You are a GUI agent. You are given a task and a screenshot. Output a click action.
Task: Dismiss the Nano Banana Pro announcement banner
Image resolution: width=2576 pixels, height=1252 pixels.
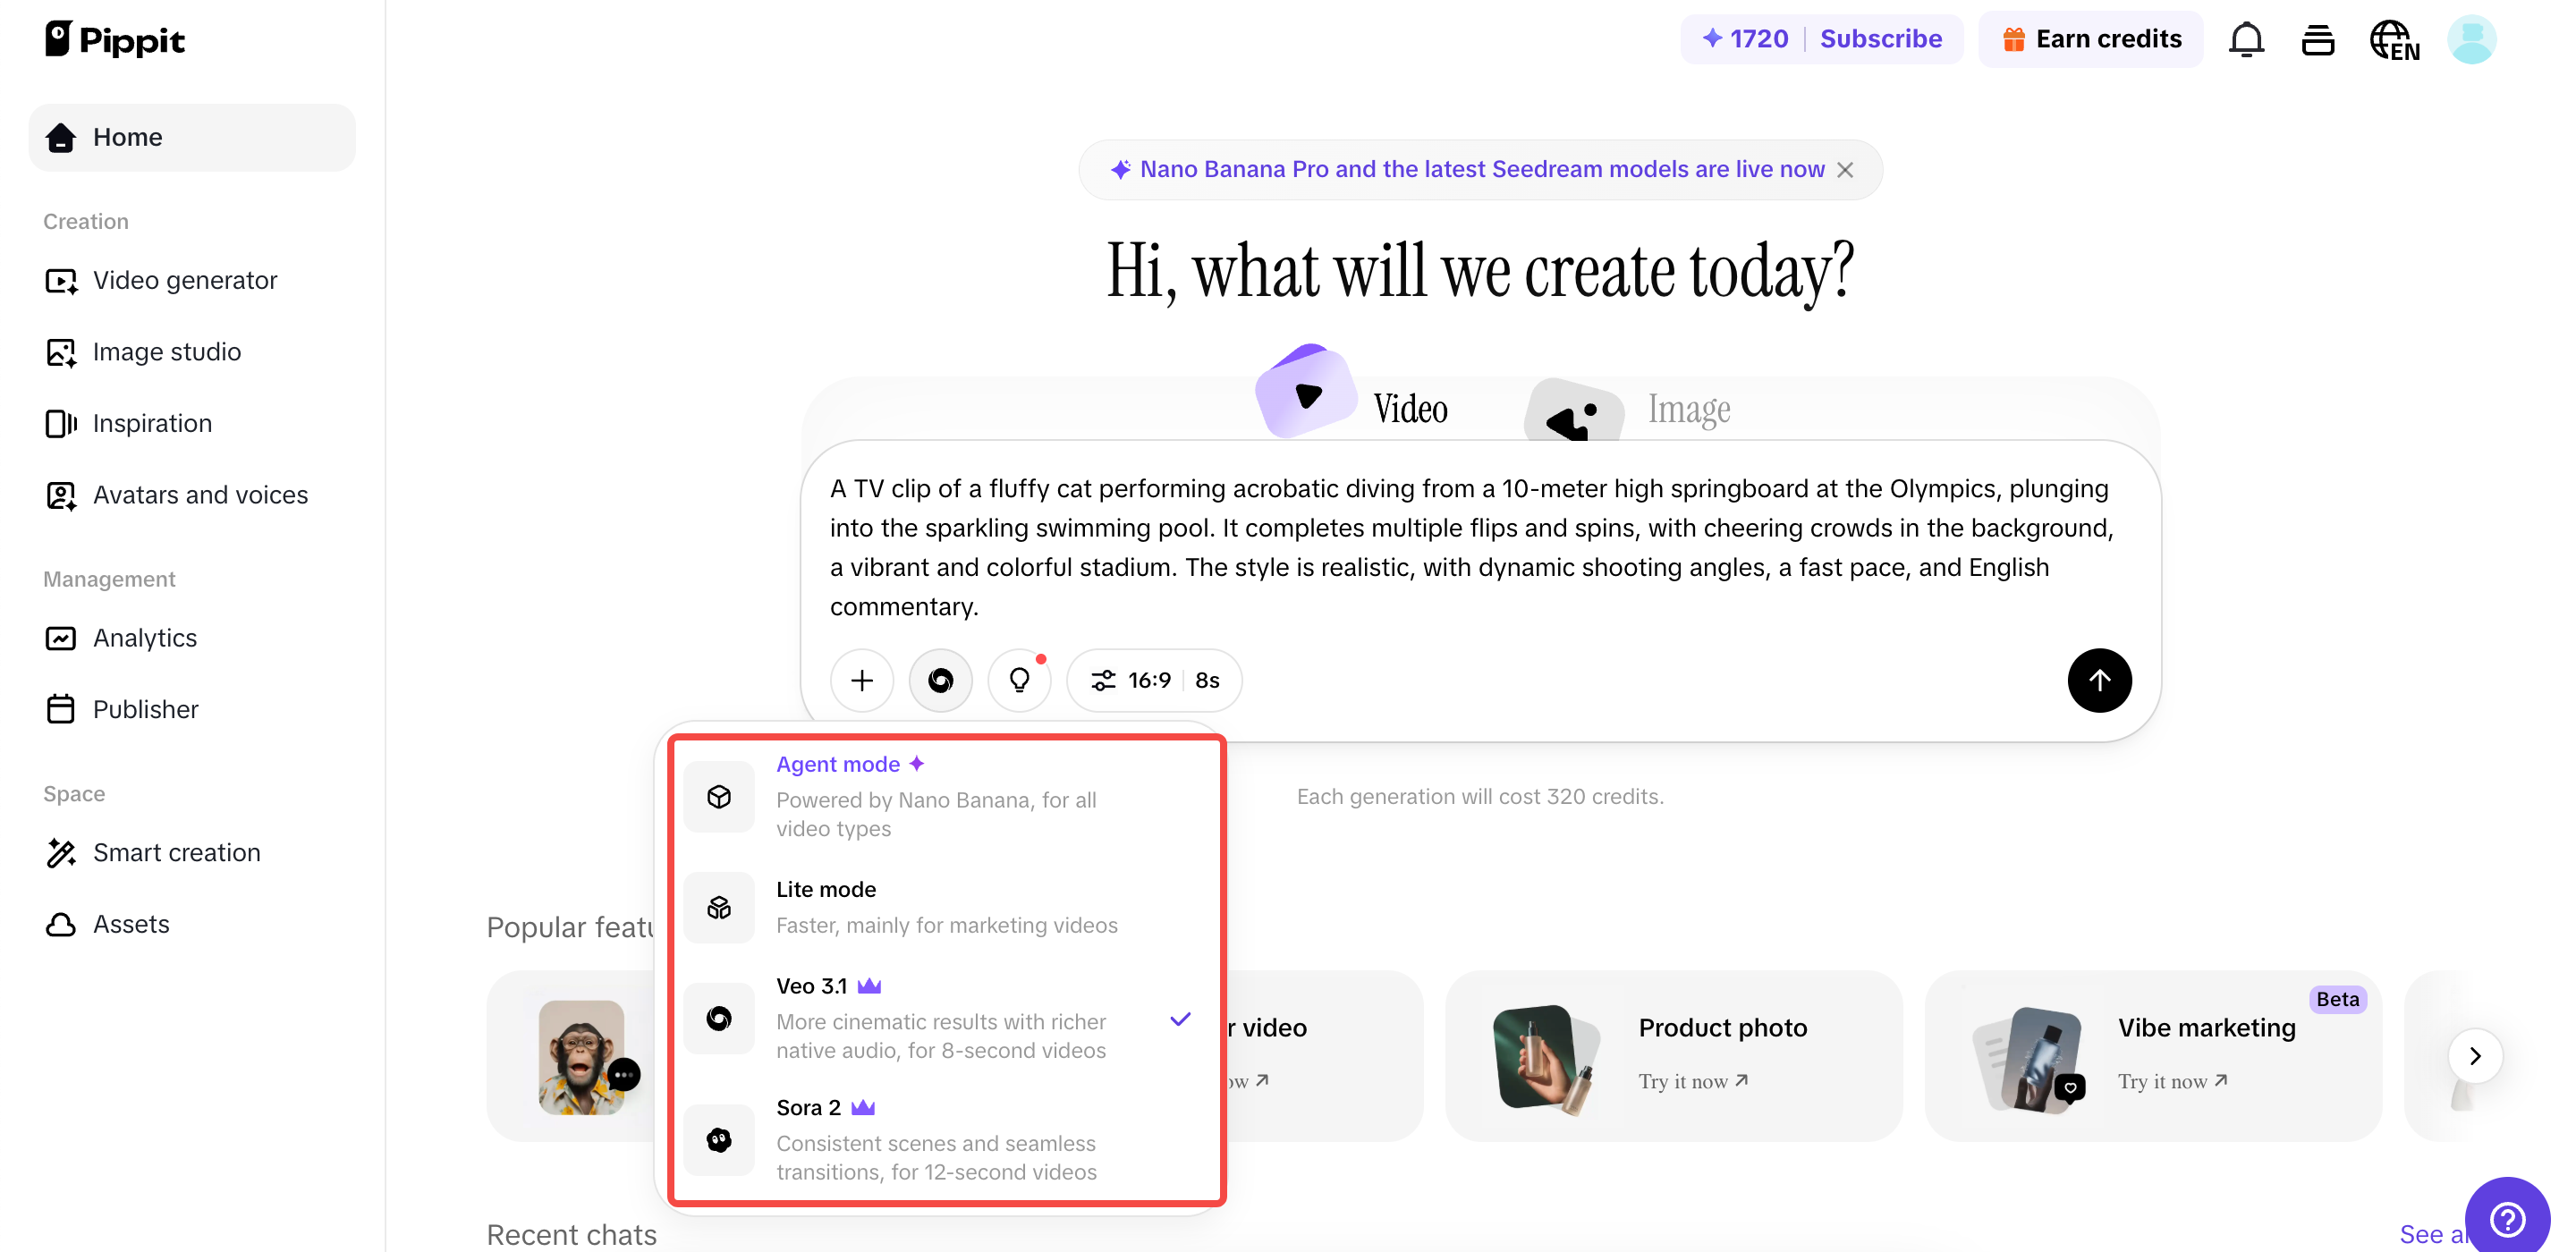click(x=1844, y=169)
